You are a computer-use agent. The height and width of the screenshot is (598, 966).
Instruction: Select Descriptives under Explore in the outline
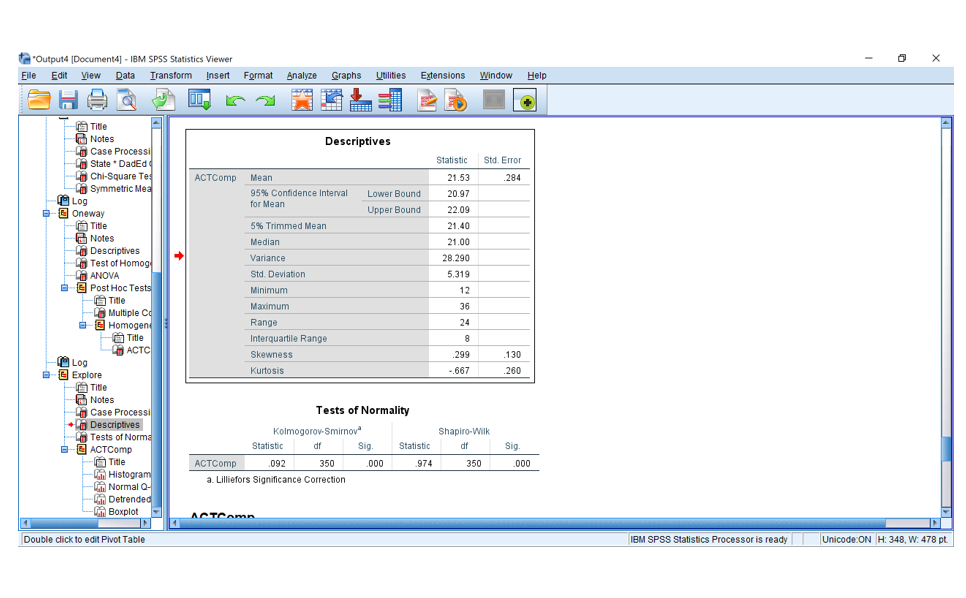(x=115, y=425)
